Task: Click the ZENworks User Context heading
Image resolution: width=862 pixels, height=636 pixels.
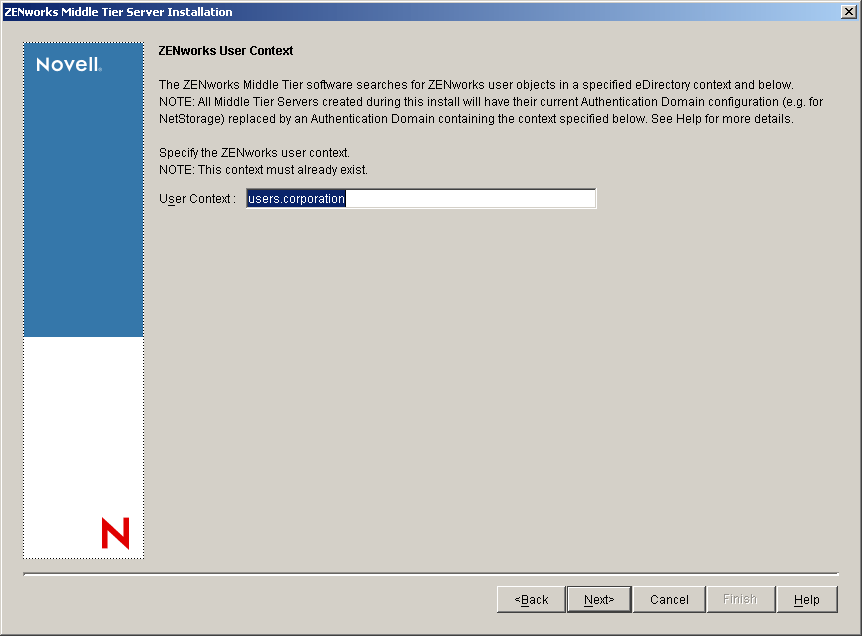Action: point(225,50)
